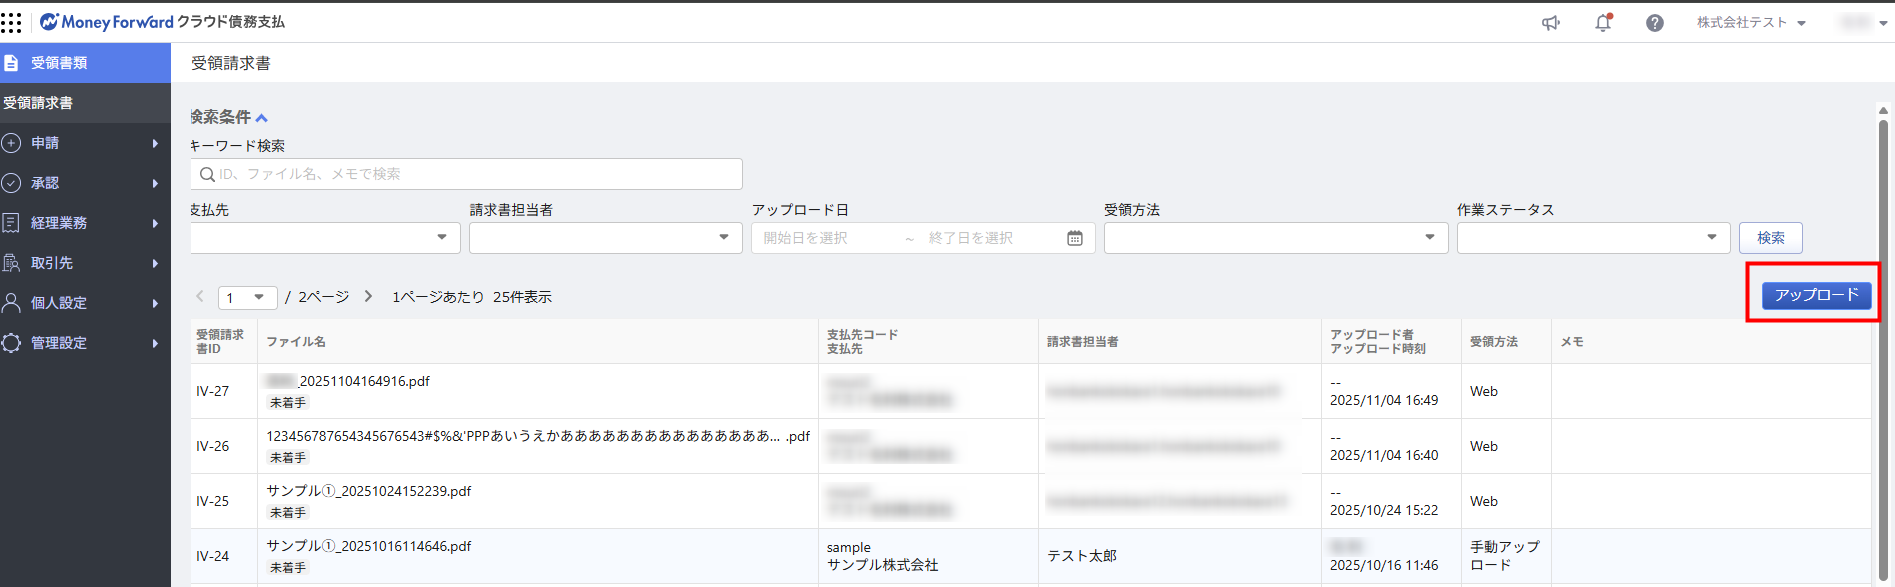Click the announcements megaphone icon
Image resolution: width=1895 pixels, height=587 pixels.
(1551, 23)
